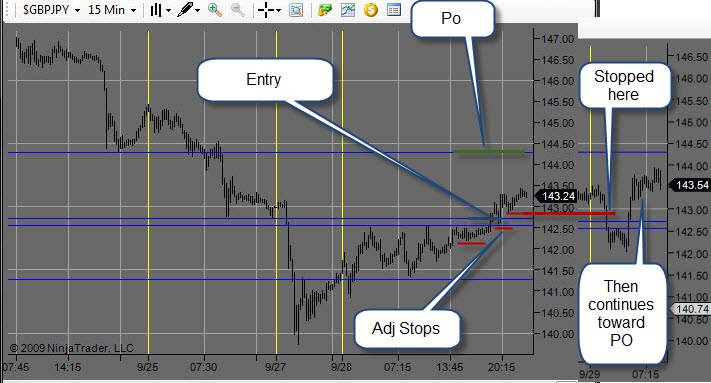Open the zoom frame preview icon
The height and width of the screenshot is (383, 711).
(296, 10)
